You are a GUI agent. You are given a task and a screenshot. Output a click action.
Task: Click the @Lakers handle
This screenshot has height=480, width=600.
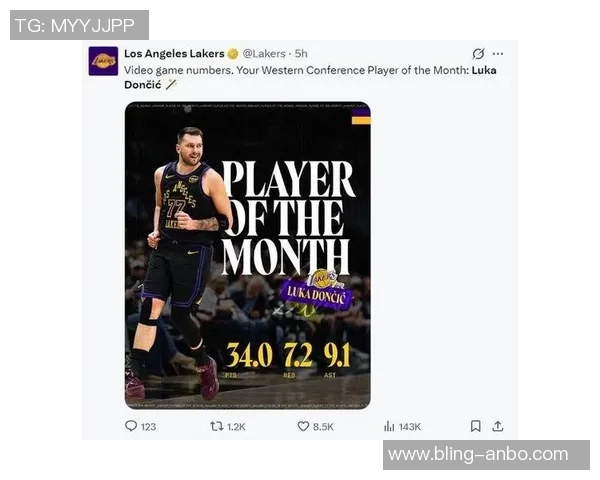pos(264,54)
